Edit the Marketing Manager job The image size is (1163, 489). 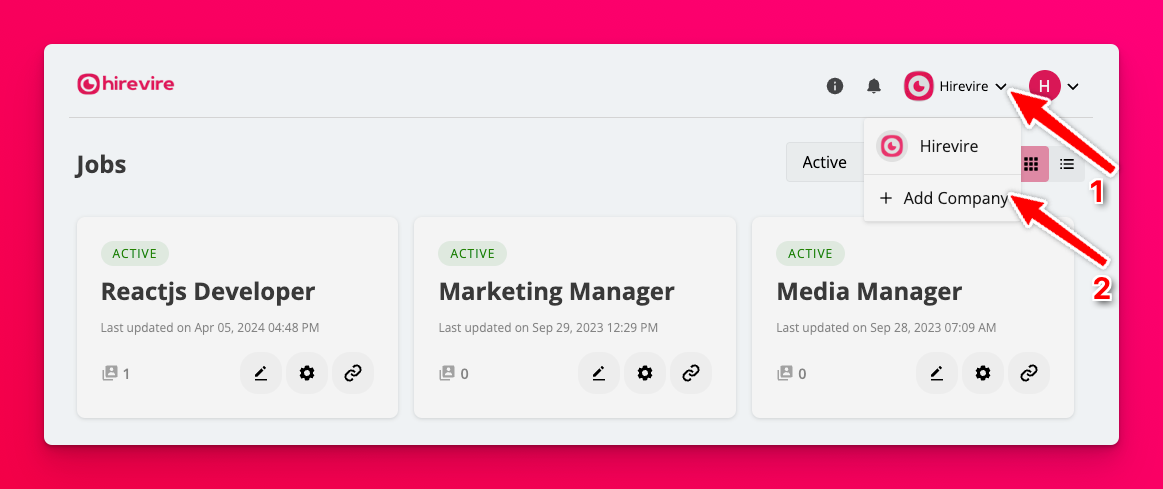[599, 373]
